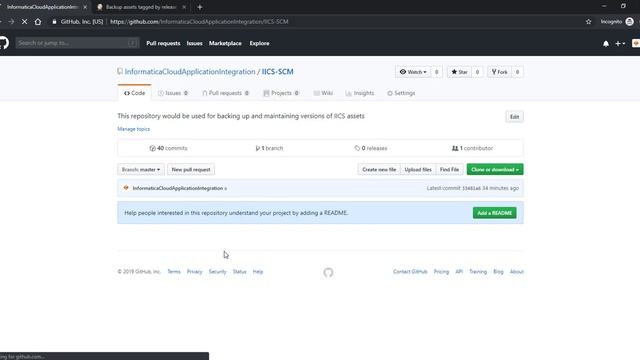This screenshot has width=640, height=360.
Task: Focus the Search or jump to field
Action: 77,43
